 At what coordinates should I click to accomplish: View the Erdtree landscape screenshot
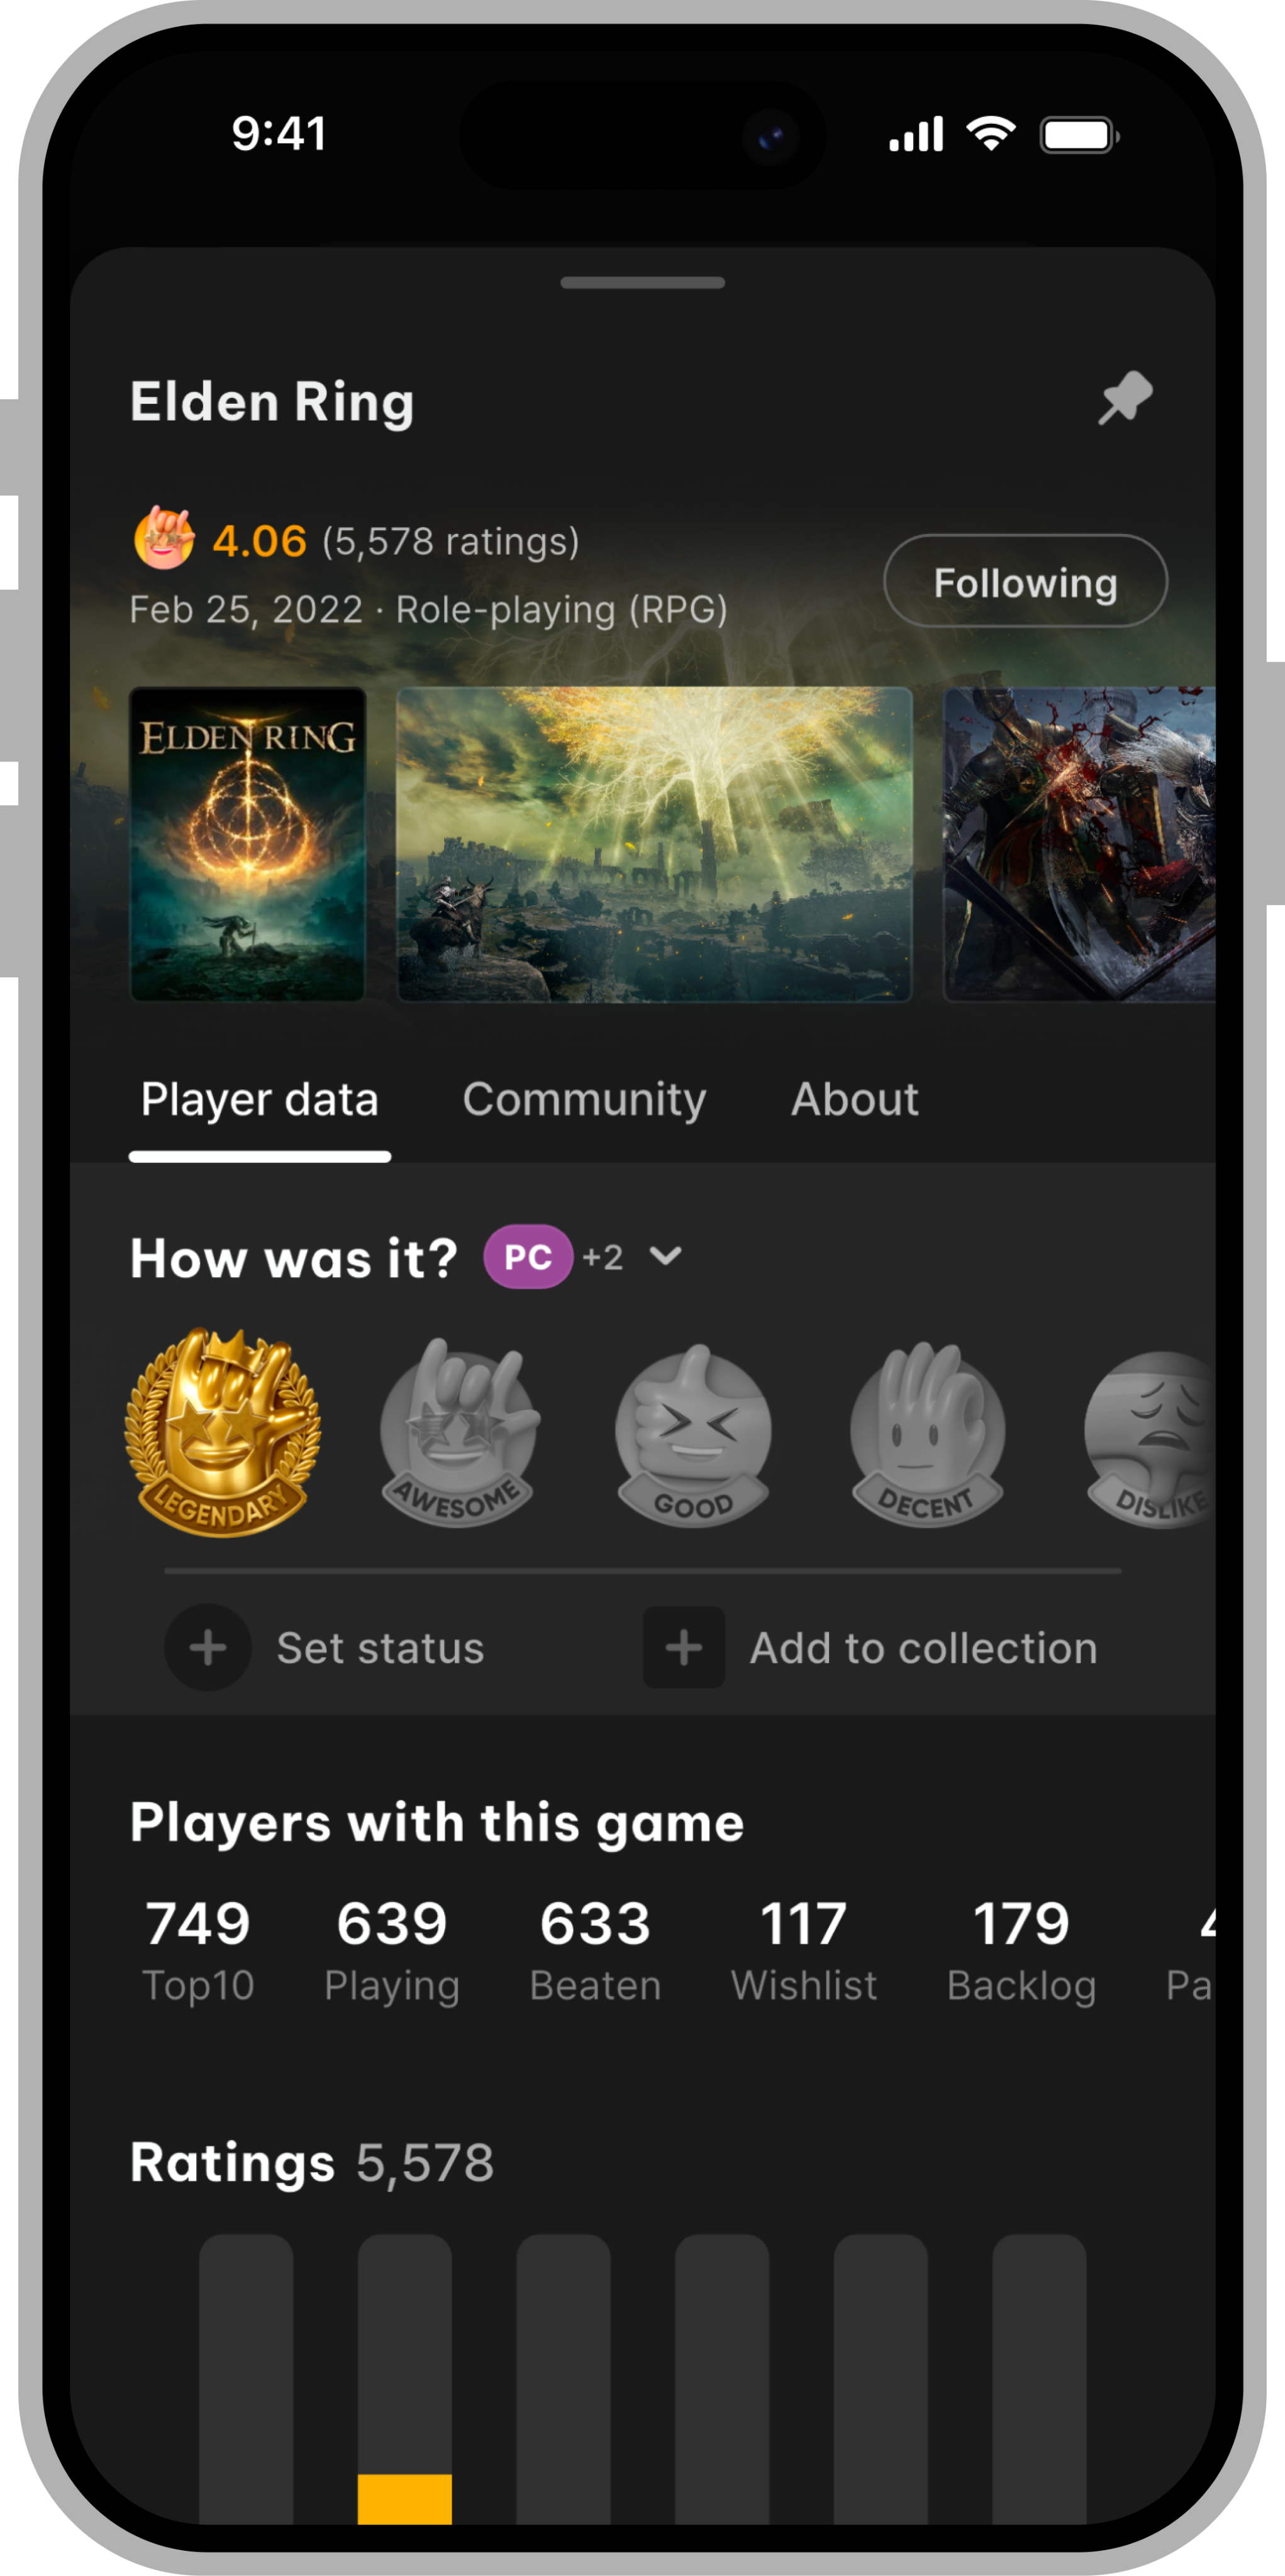654,844
